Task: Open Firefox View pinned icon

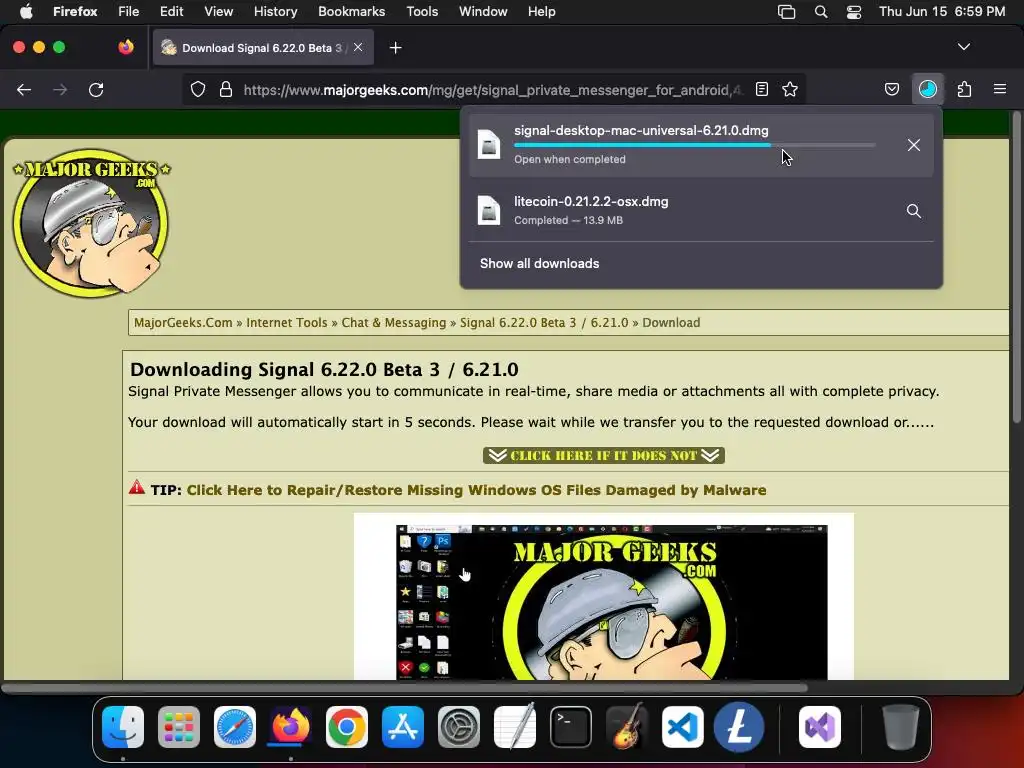Action: pyautogui.click(x=126, y=47)
